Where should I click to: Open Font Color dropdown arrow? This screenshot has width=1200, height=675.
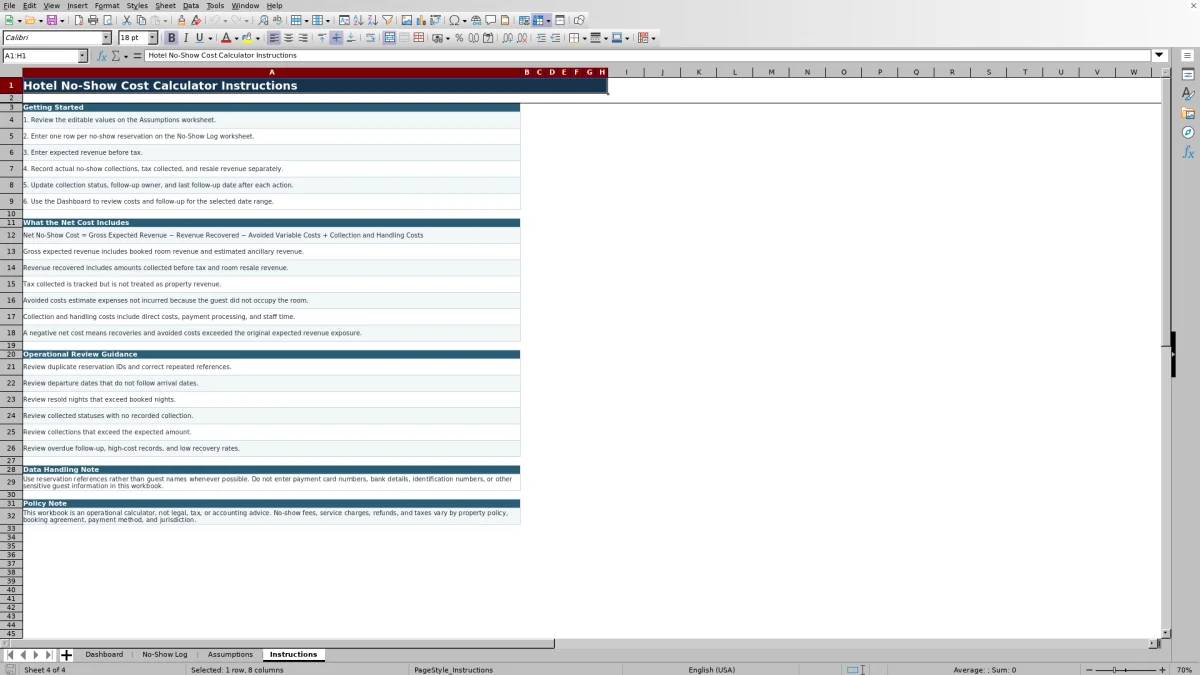click(x=236, y=38)
